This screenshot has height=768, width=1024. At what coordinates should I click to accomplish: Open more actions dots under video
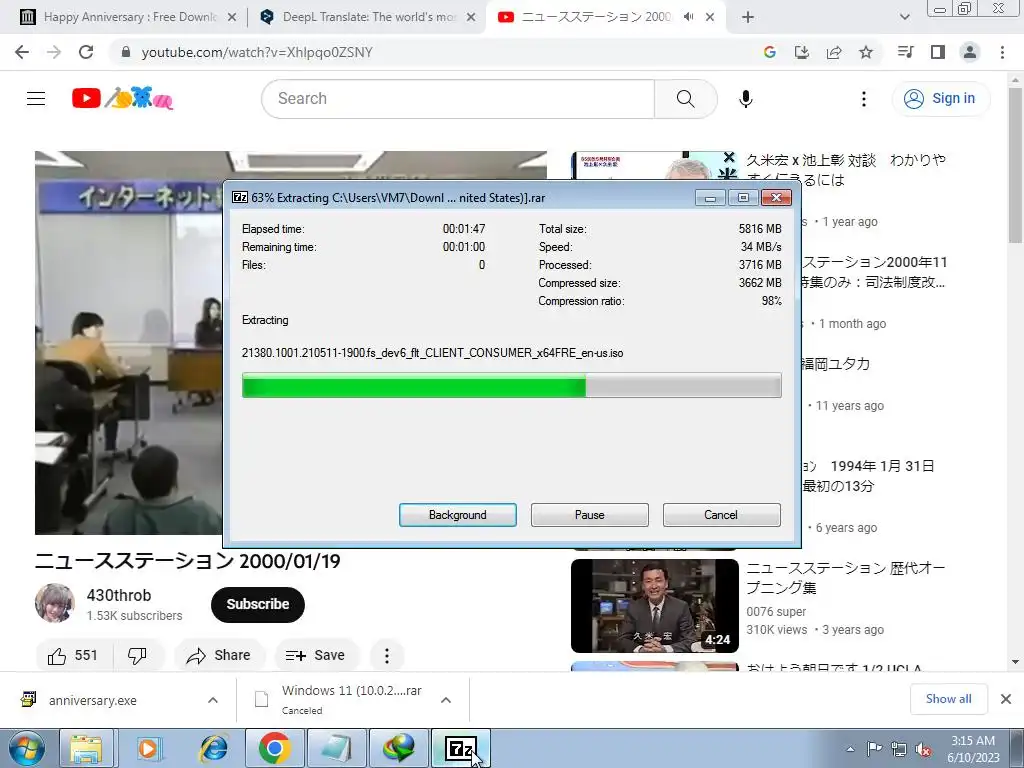(x=387, y=656)
